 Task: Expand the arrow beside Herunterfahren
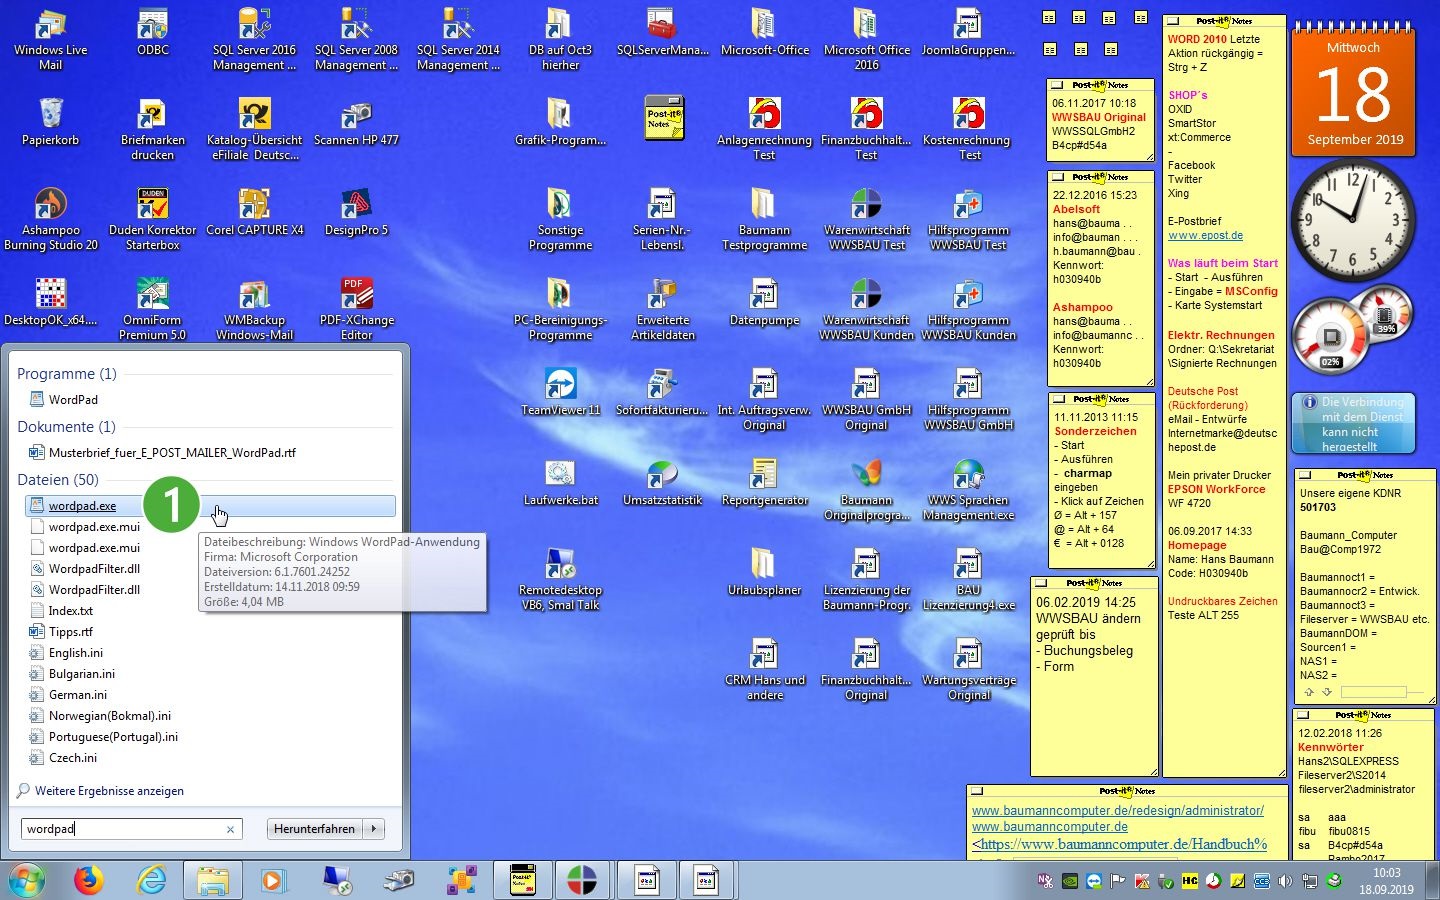click(374, 829)
